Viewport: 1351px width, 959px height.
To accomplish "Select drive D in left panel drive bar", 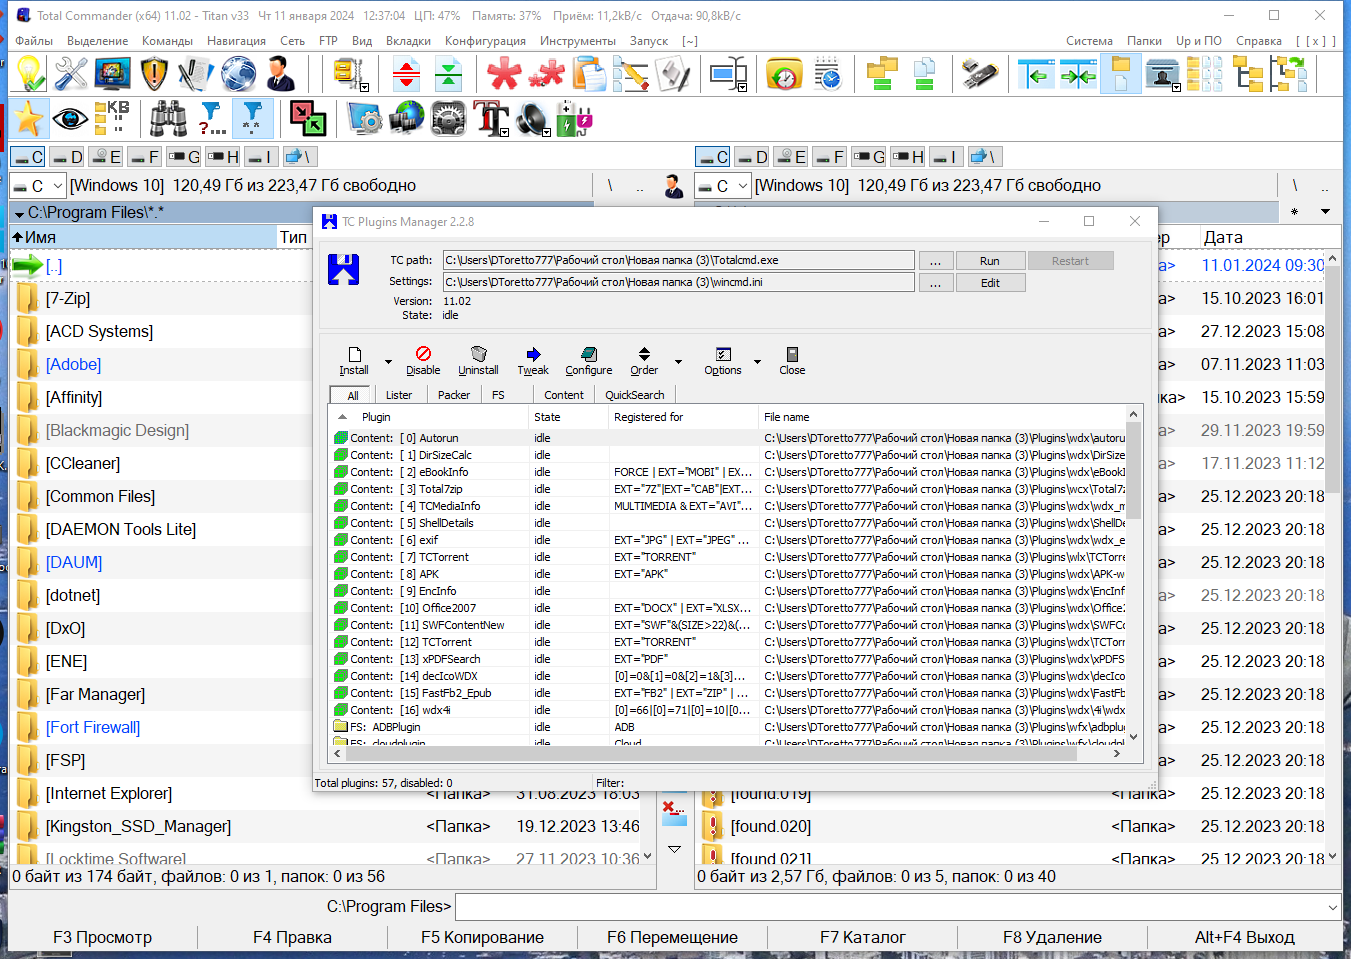I will [68, 157].
